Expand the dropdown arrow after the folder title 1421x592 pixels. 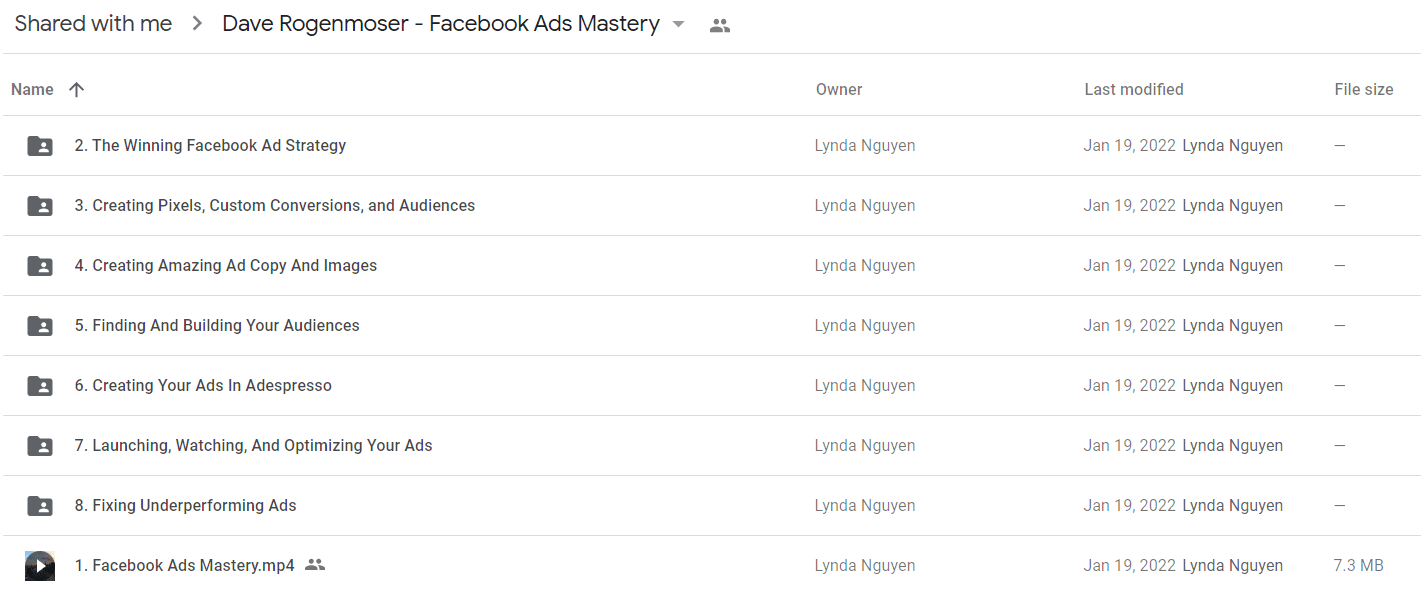679,24
